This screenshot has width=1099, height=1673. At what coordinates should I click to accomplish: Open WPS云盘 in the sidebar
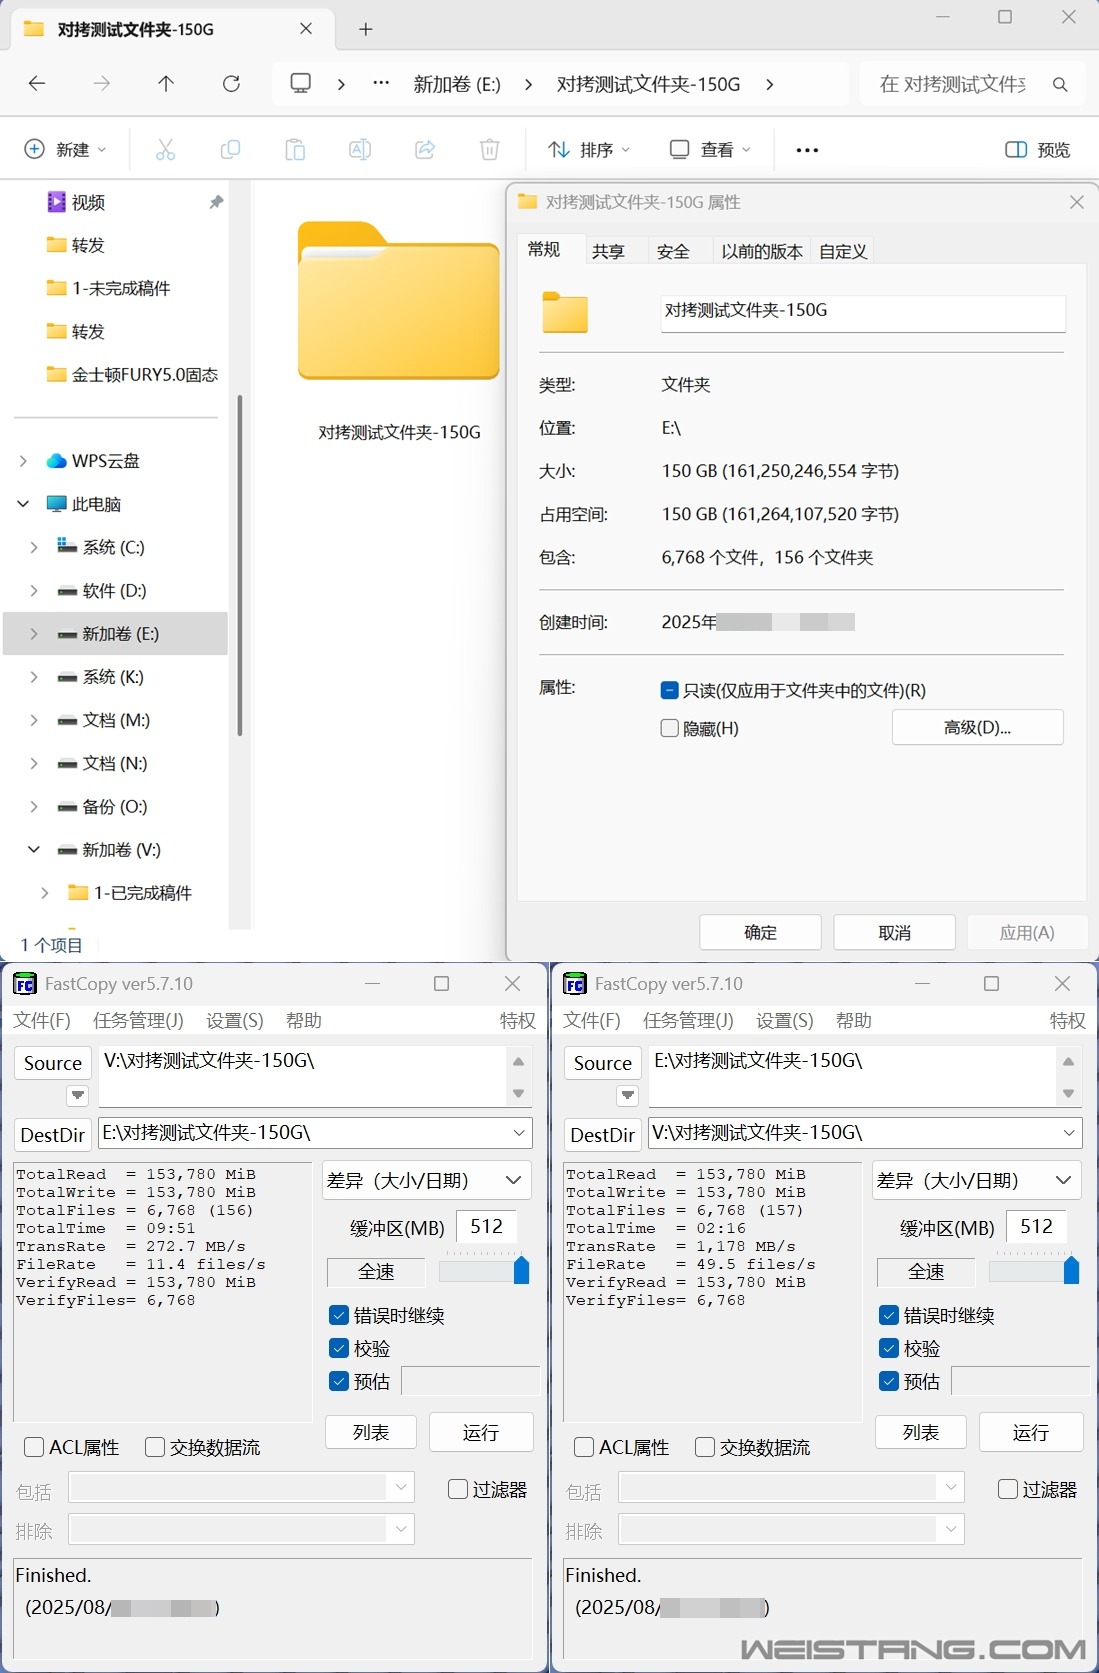tap(105, 461)
